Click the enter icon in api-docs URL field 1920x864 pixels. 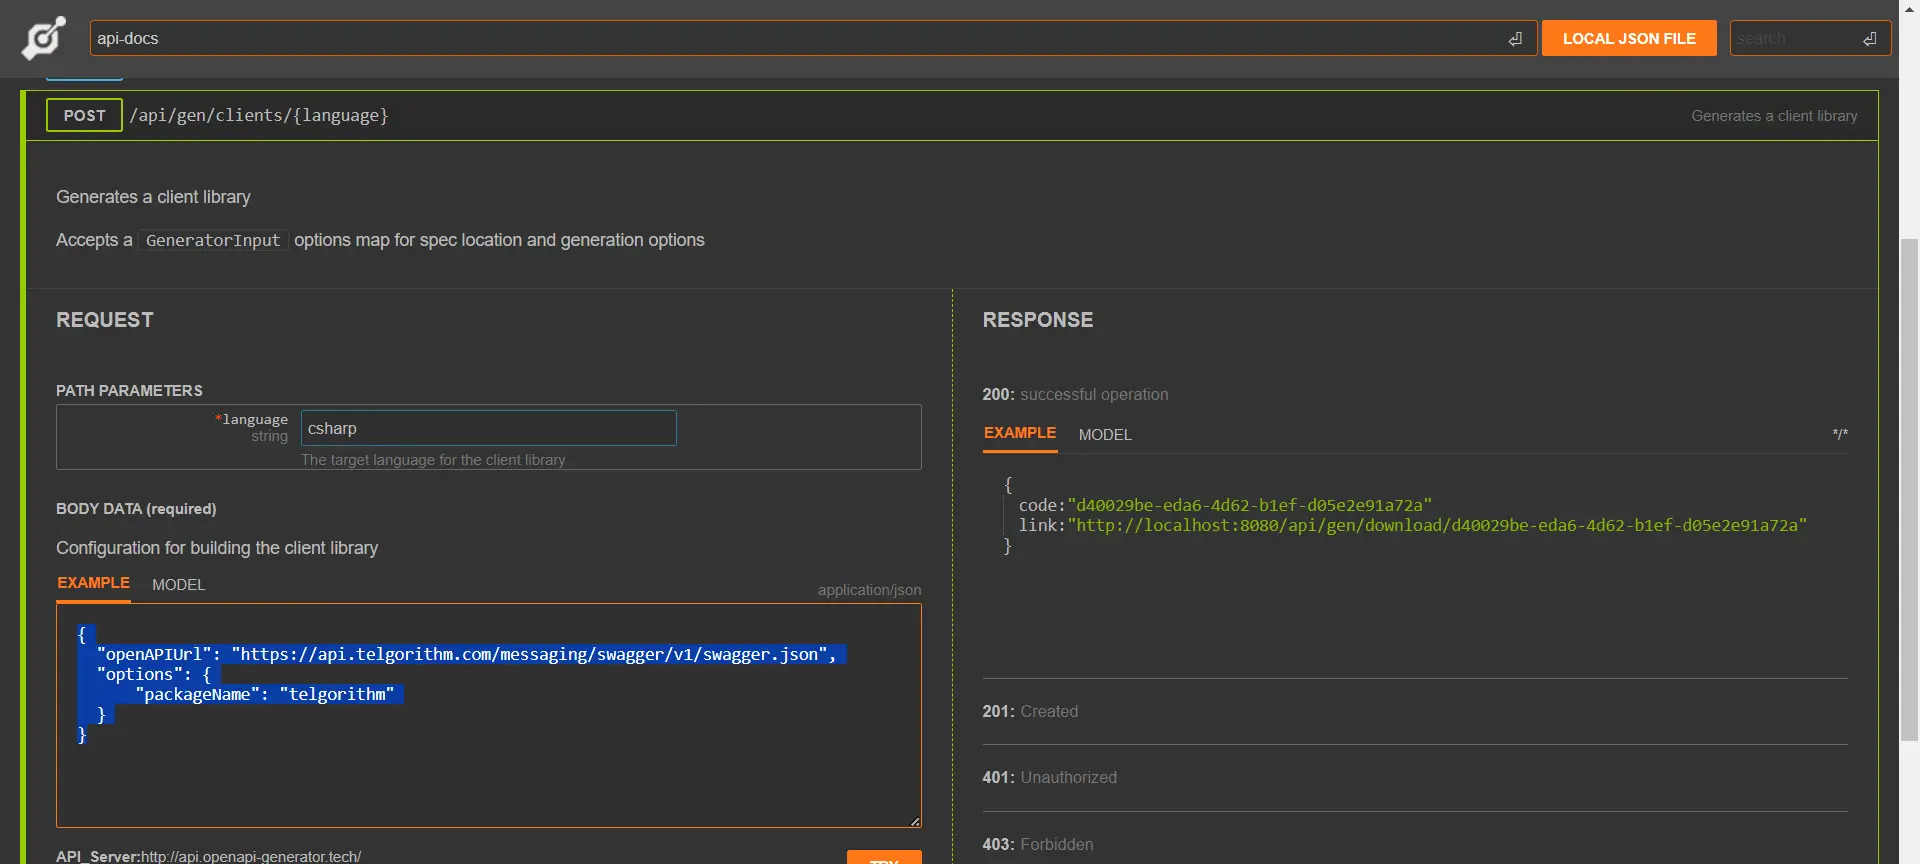(x=1515, y=39)
